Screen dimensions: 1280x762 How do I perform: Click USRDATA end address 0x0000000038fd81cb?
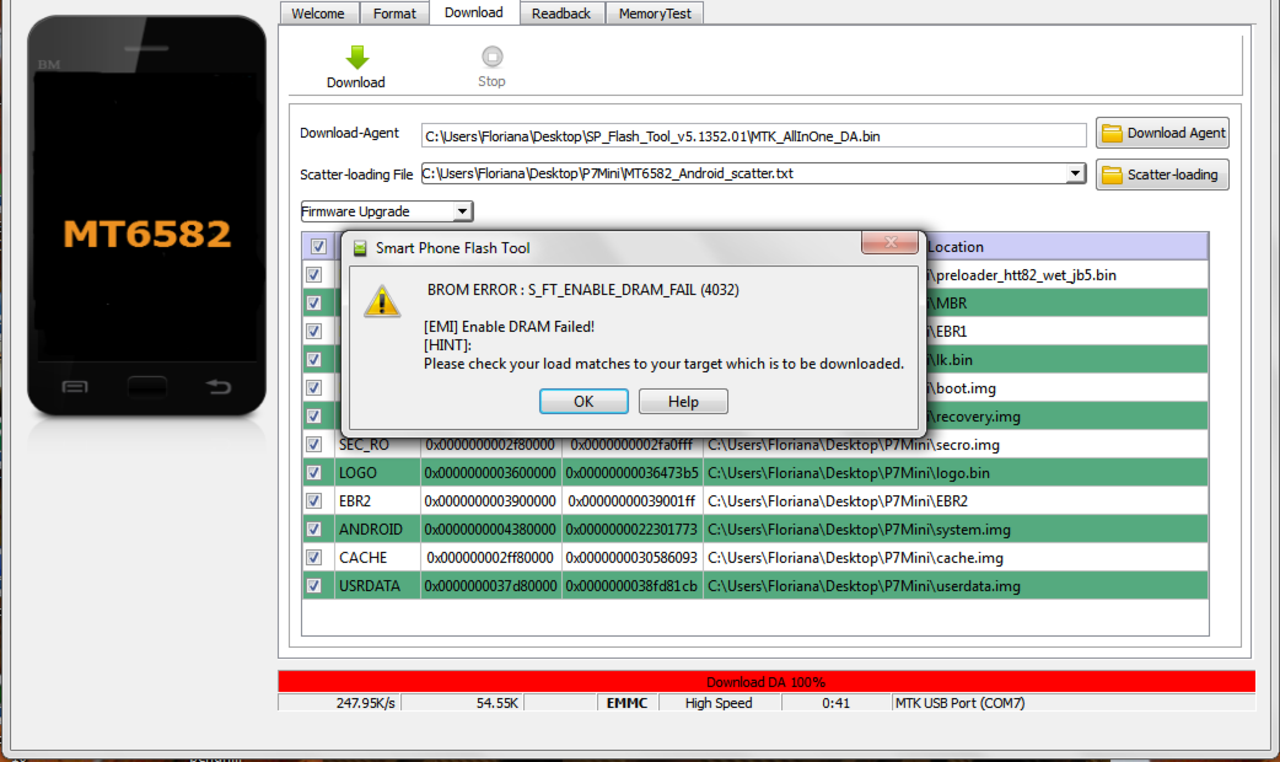coord(632,586)
